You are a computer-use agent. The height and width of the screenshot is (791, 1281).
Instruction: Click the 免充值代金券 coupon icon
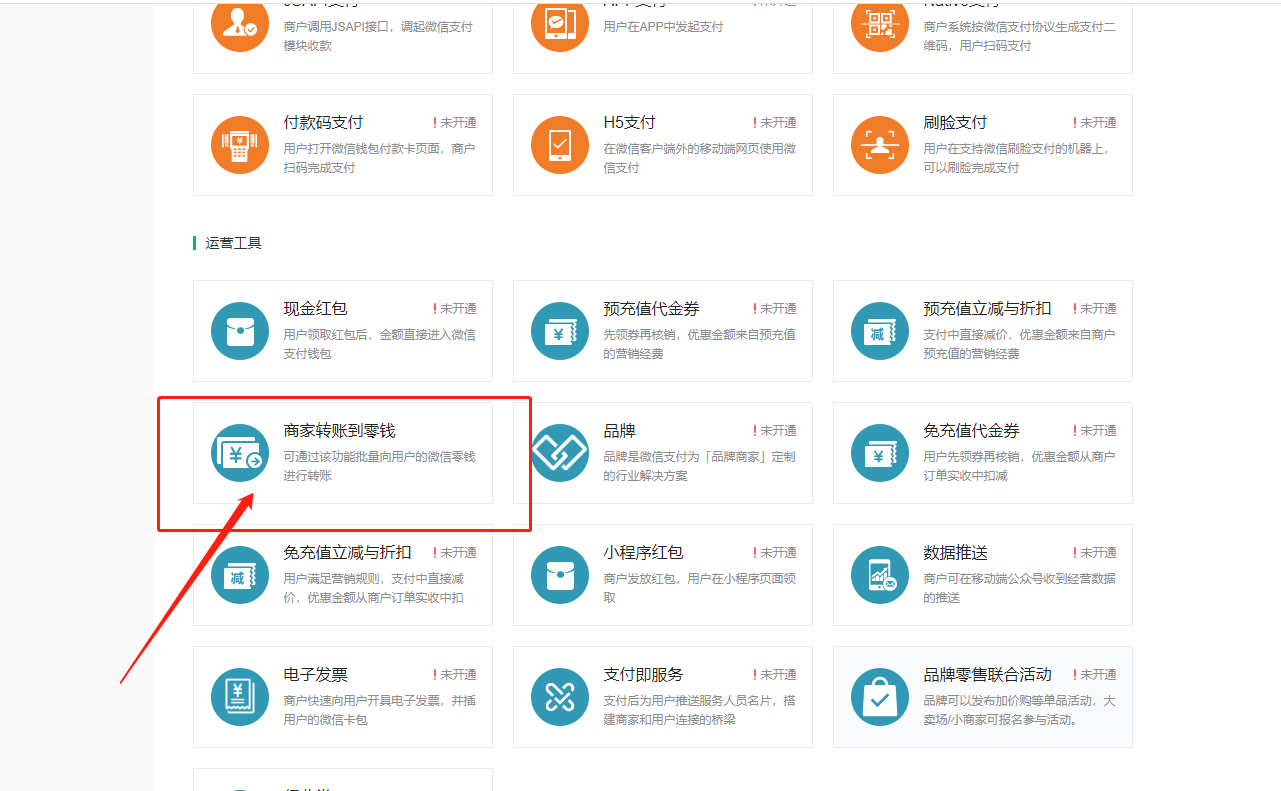click(880, 453)
